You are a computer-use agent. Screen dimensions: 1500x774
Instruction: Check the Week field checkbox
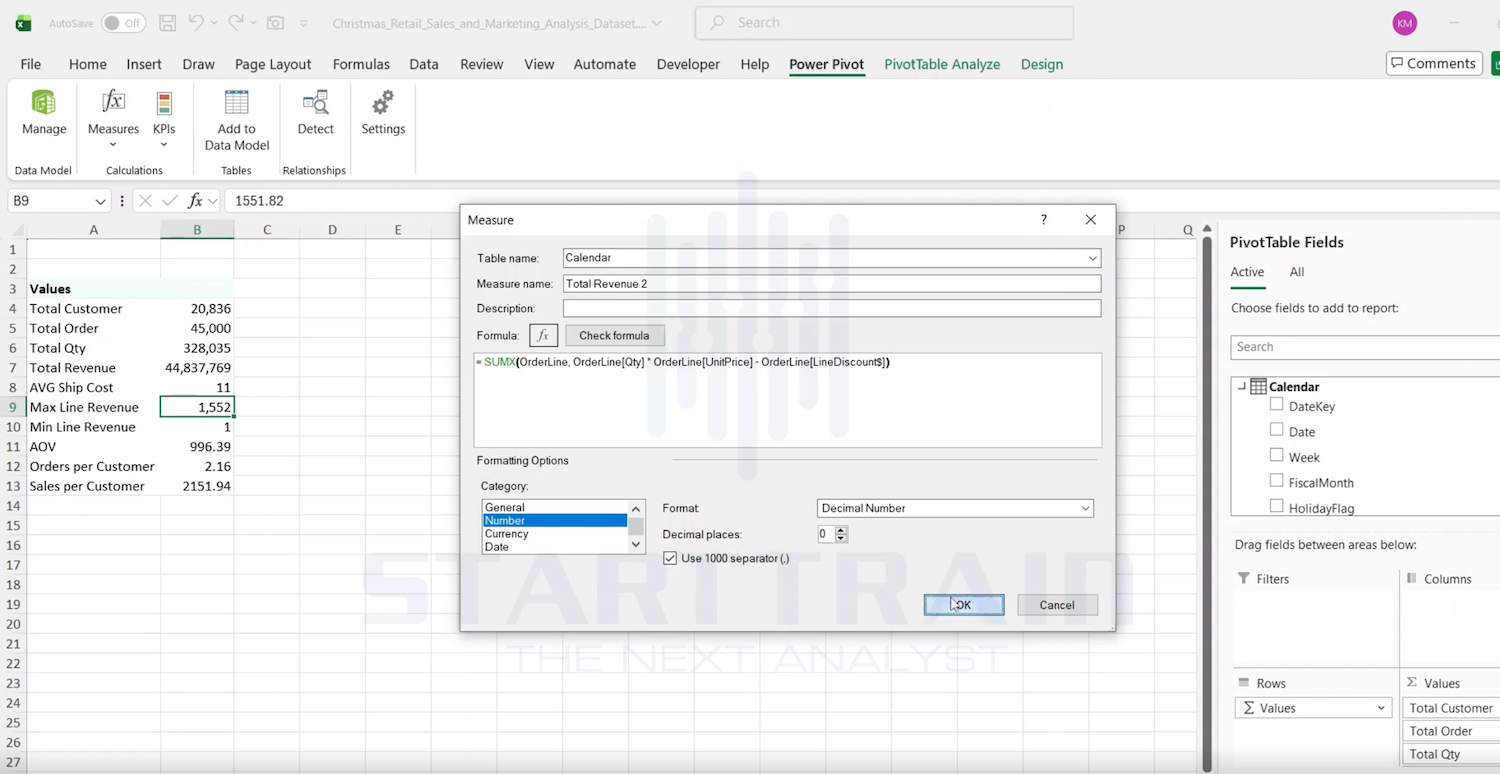tap(1276, 455)
